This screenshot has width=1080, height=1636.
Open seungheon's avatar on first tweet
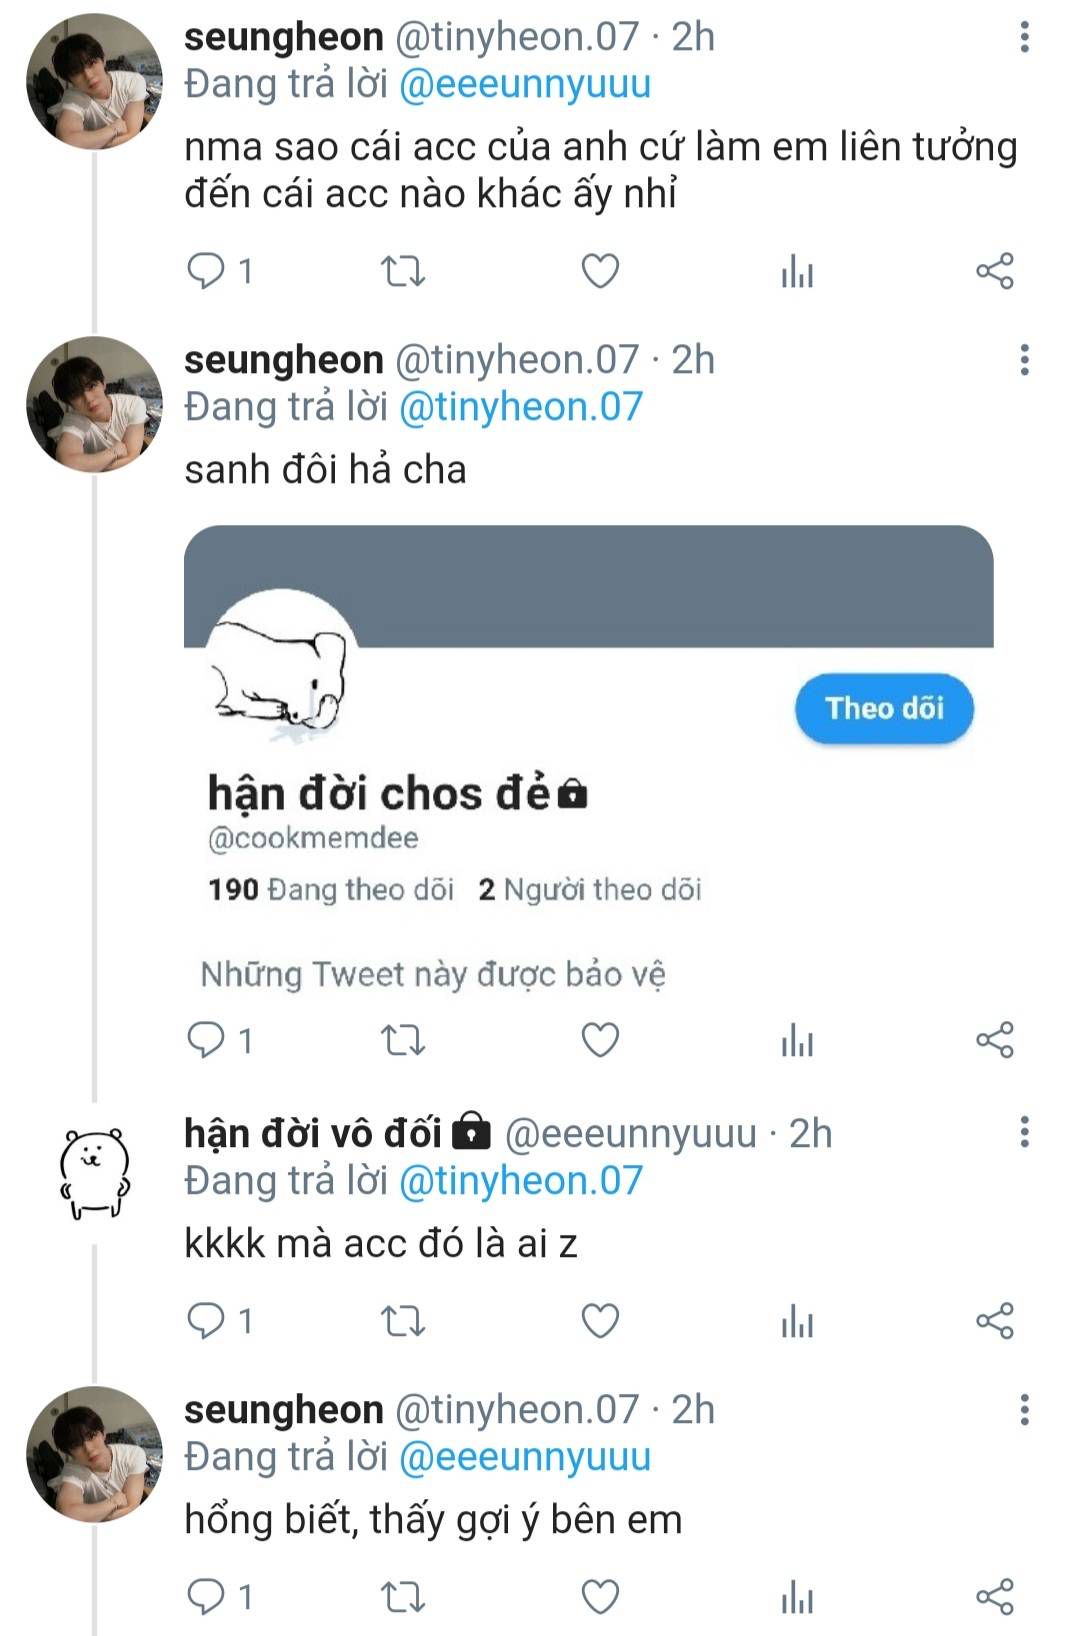click(94, 82)
